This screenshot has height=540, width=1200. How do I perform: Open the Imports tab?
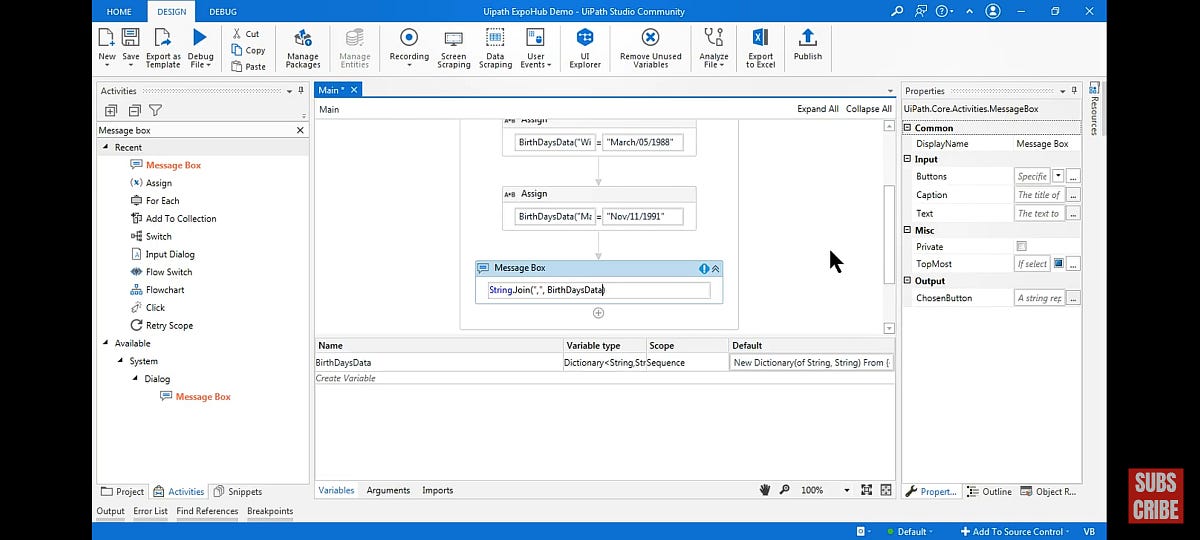437,490
